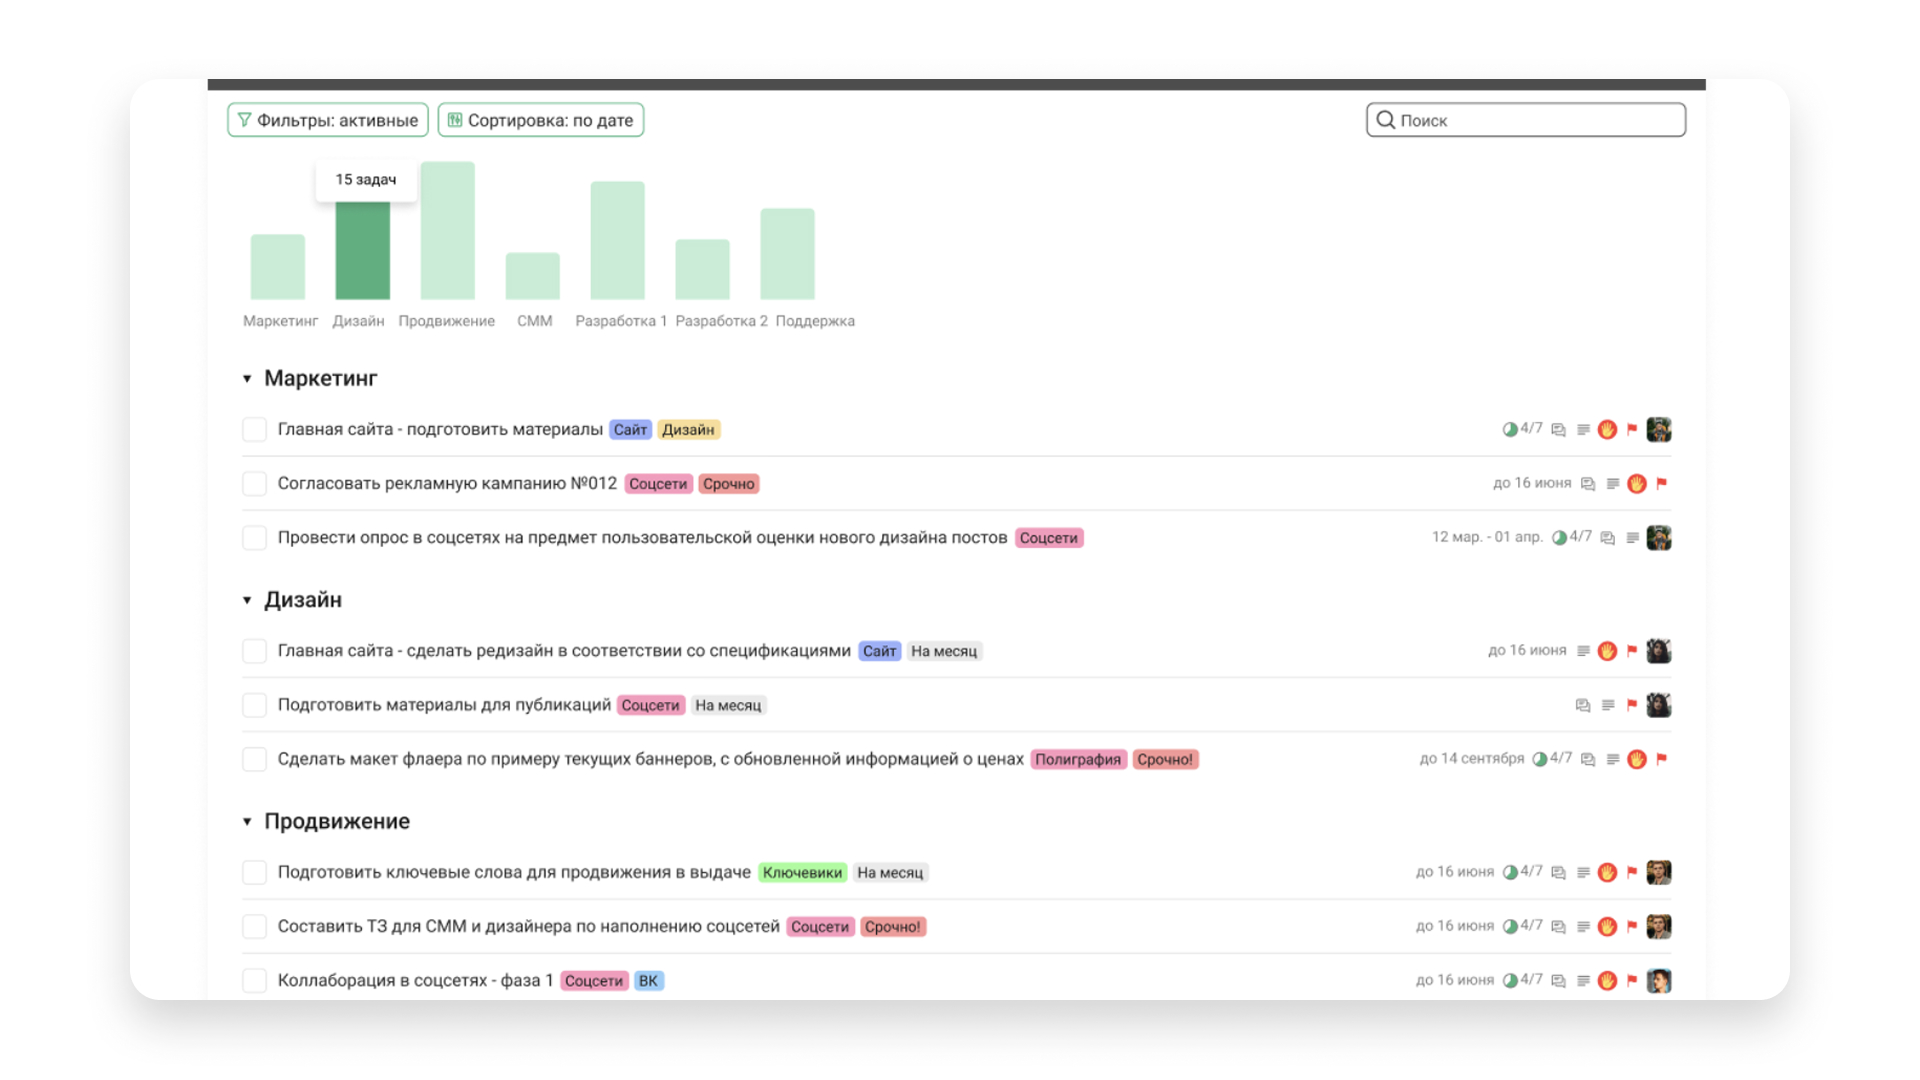Image resolution: width=1920 pixels, height=1080 pixels.
Task: Click stop-hand icon on 'Главная сайта - сделать редизайн'
Action: 1607,651
